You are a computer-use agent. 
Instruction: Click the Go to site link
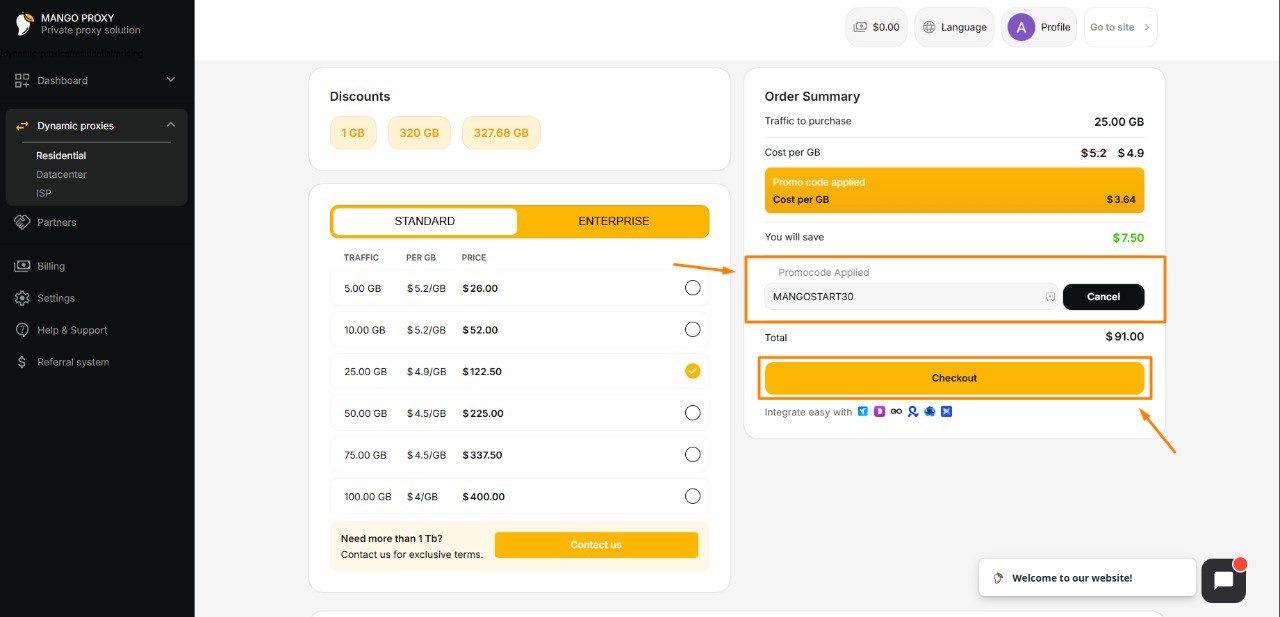click(x=1120, y=27)
